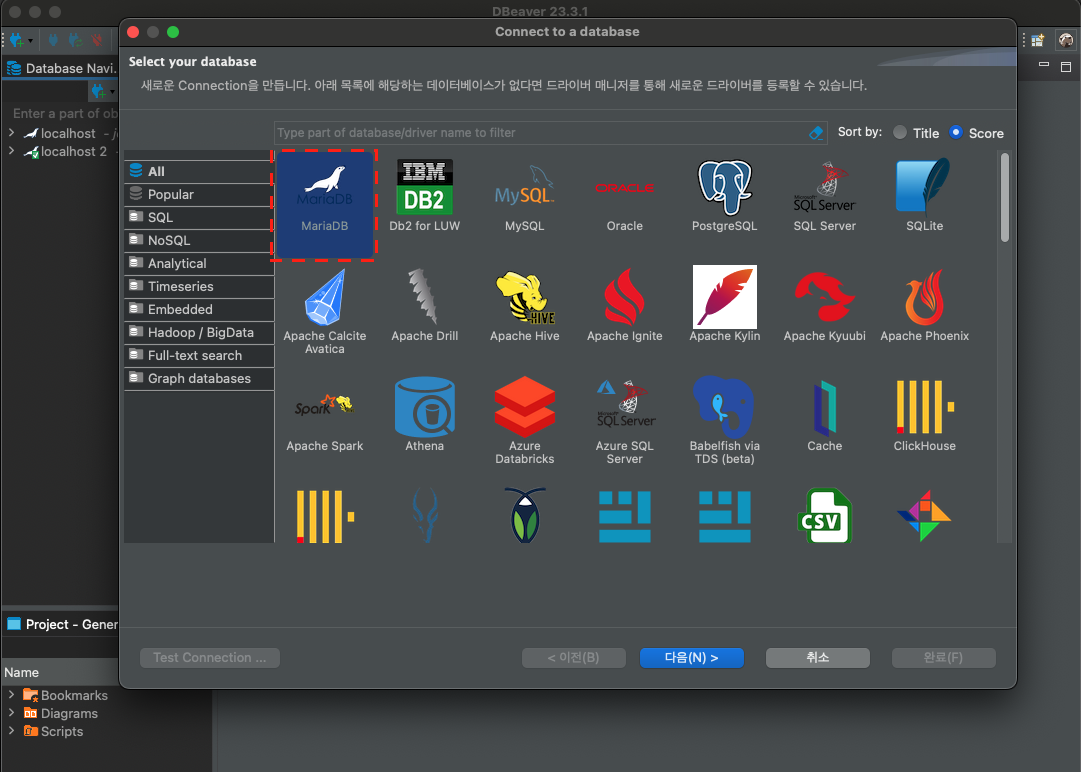Select the MySQL database icon
Image resolution: width=1081 pixels, height=772 pixels.
point(524,196)
